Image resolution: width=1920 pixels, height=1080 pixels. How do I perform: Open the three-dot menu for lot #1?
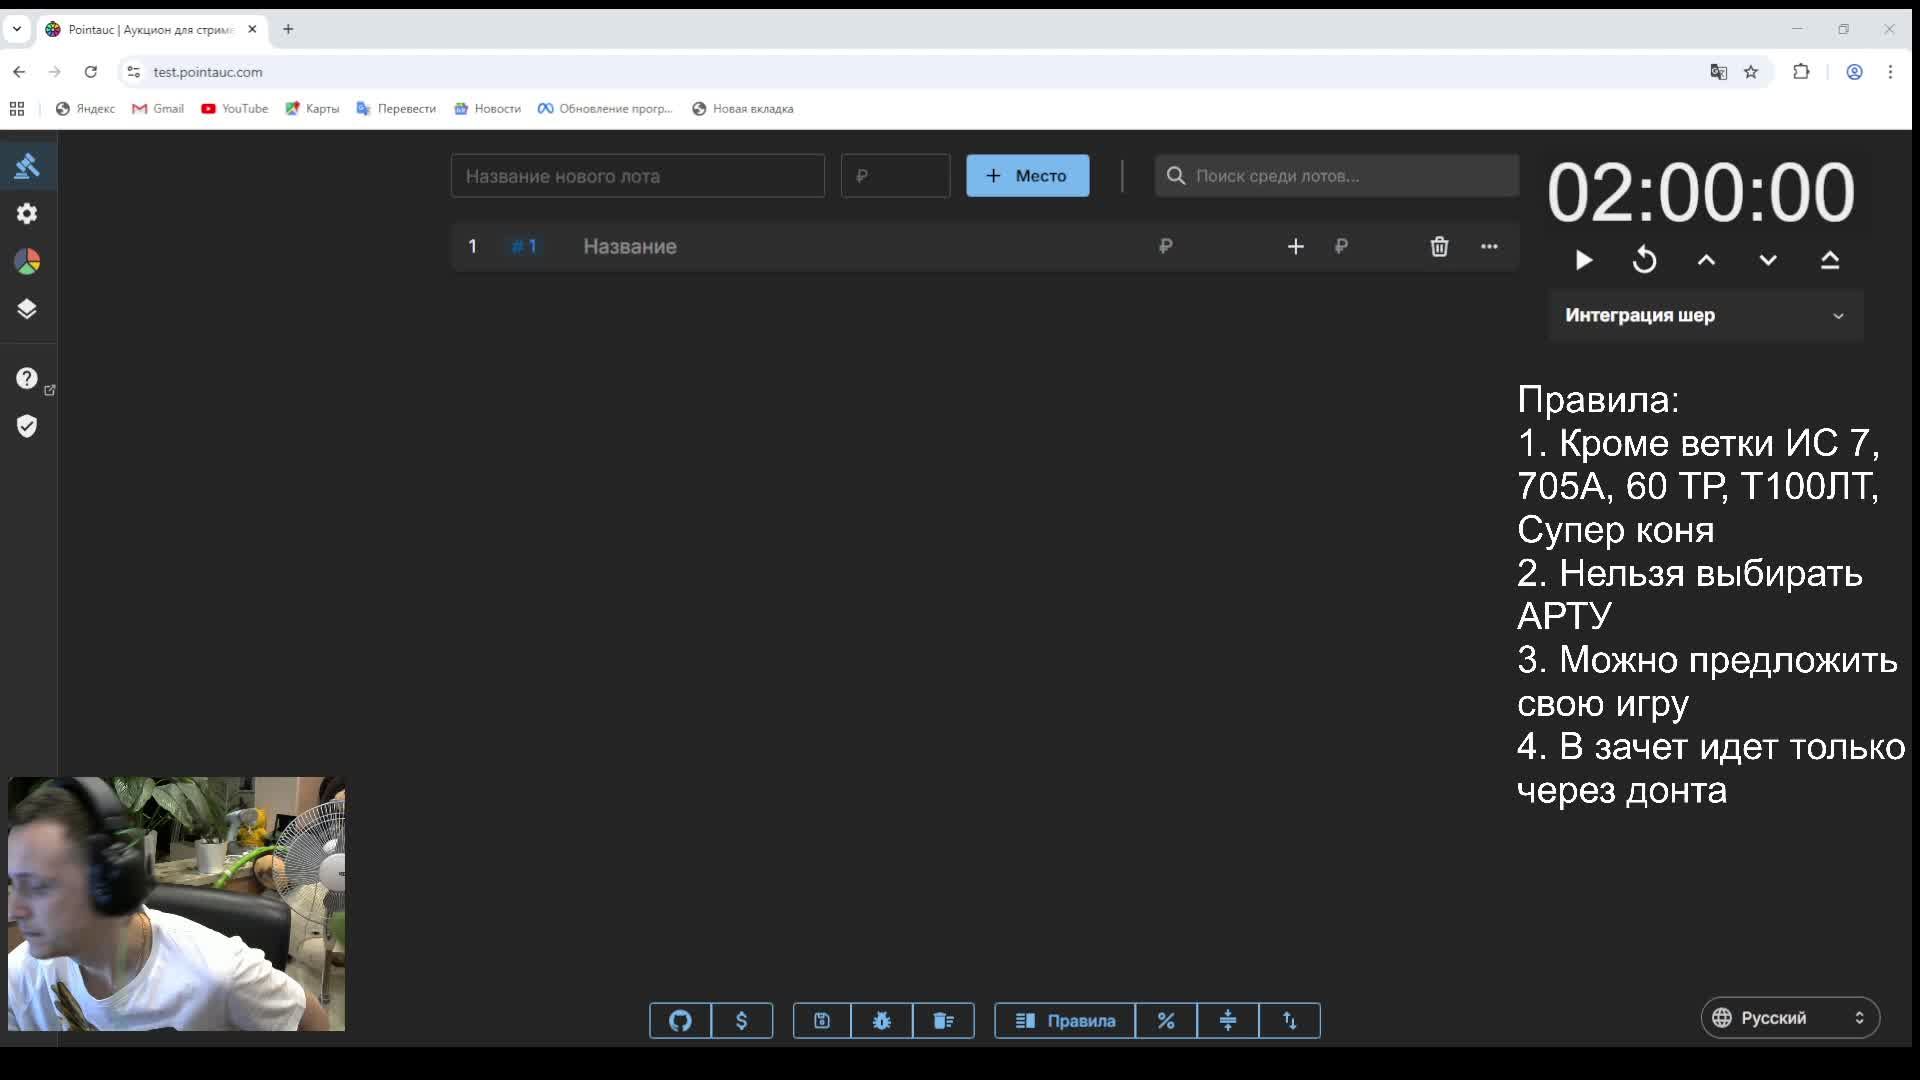[1489, 247]
